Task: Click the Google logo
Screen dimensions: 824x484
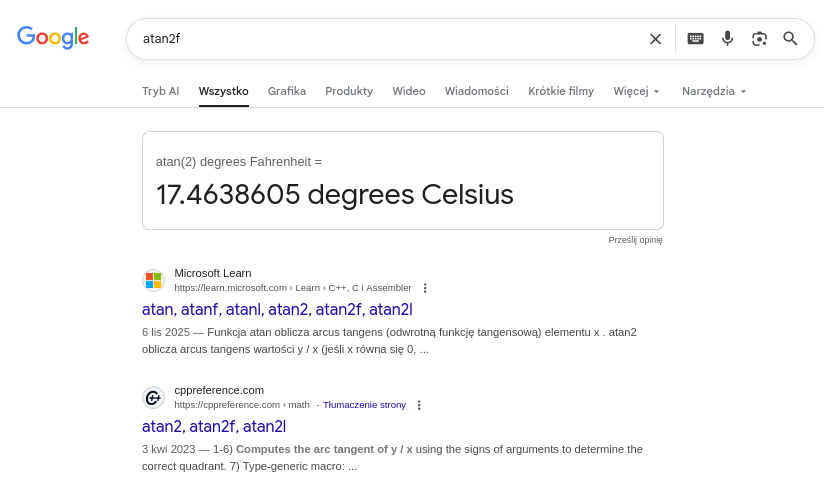Action: click(53, 37)
